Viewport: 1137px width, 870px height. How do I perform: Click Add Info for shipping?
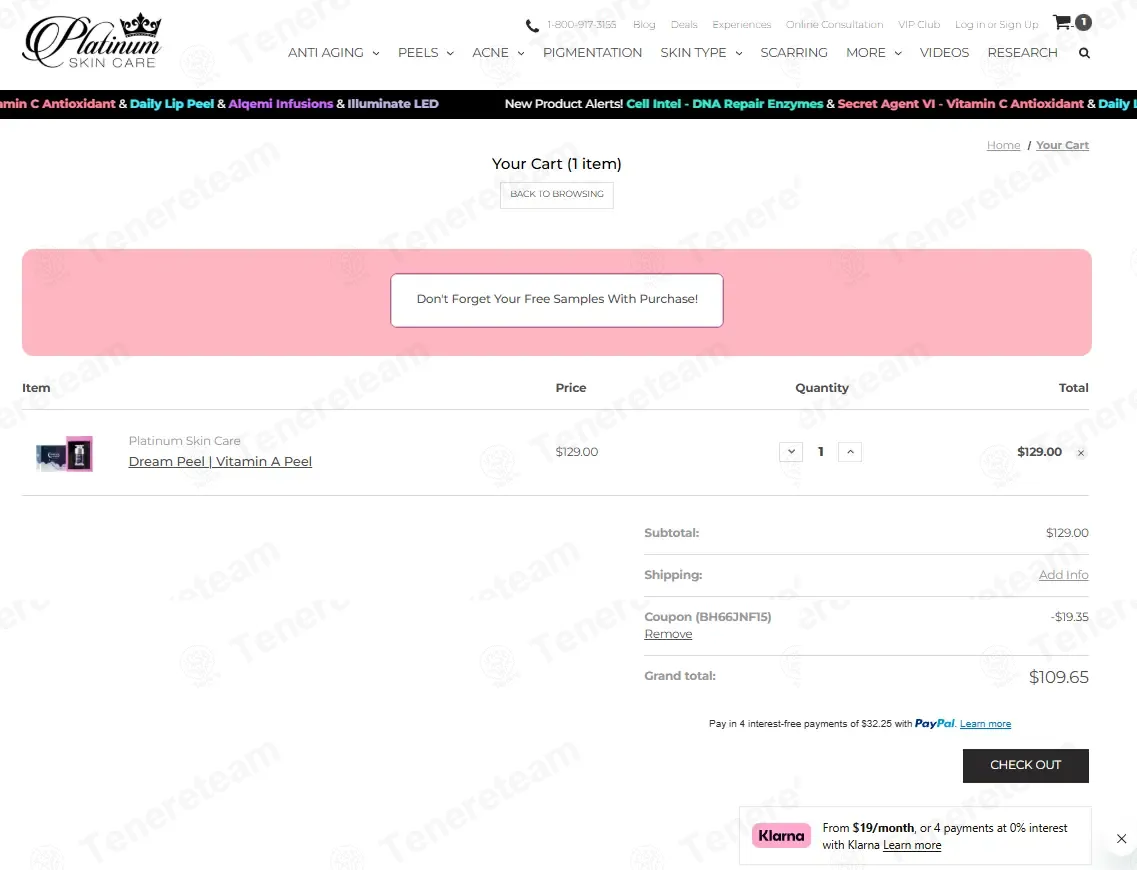[1063, 575]
